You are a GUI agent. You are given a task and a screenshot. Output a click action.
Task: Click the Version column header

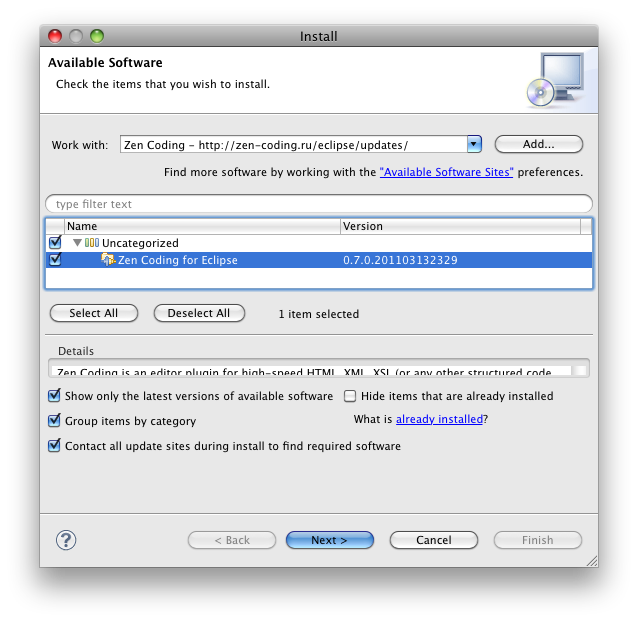click(460, 226)
